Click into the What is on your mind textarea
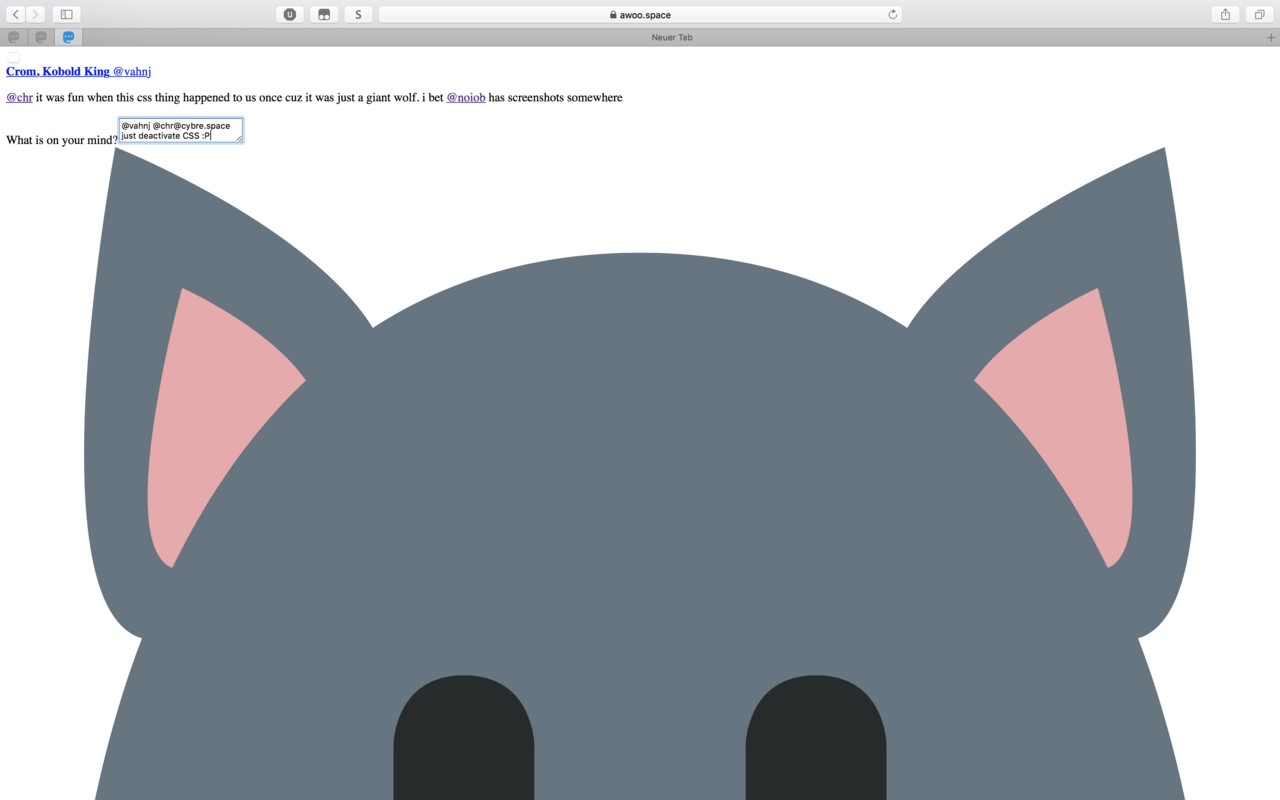The height and width of the screenshot is (800, 1280). click(180, 130)
